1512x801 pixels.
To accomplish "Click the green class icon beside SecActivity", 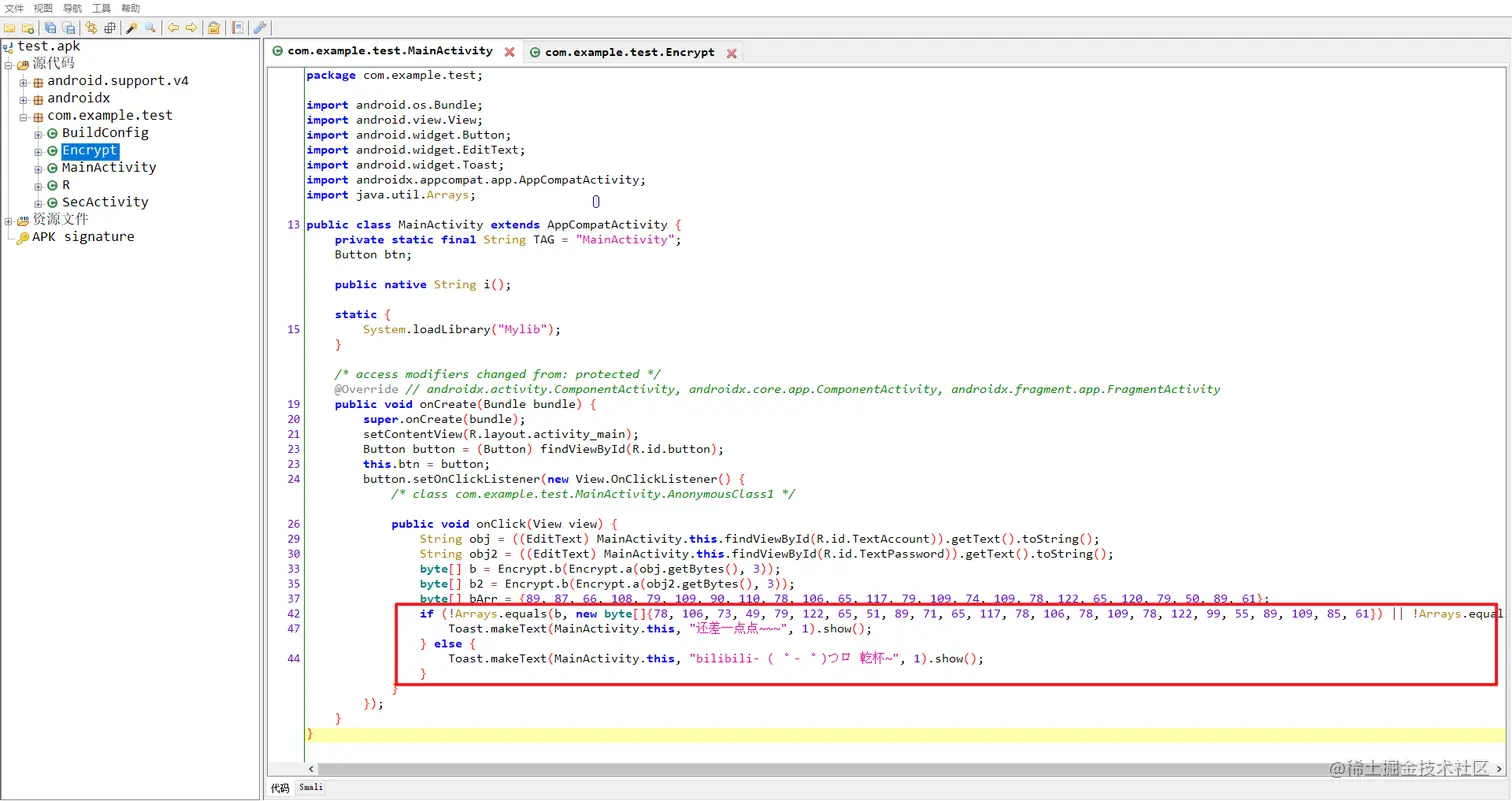I will (x=52, y=202).
